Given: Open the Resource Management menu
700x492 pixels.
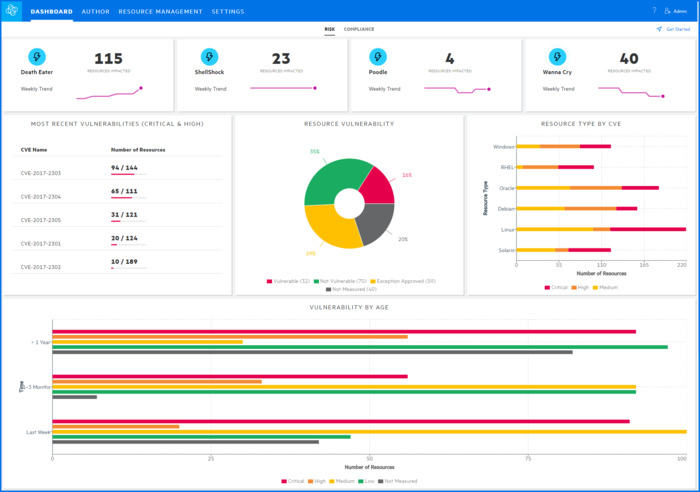Looking at the screenshot, I should click(160, 11).
